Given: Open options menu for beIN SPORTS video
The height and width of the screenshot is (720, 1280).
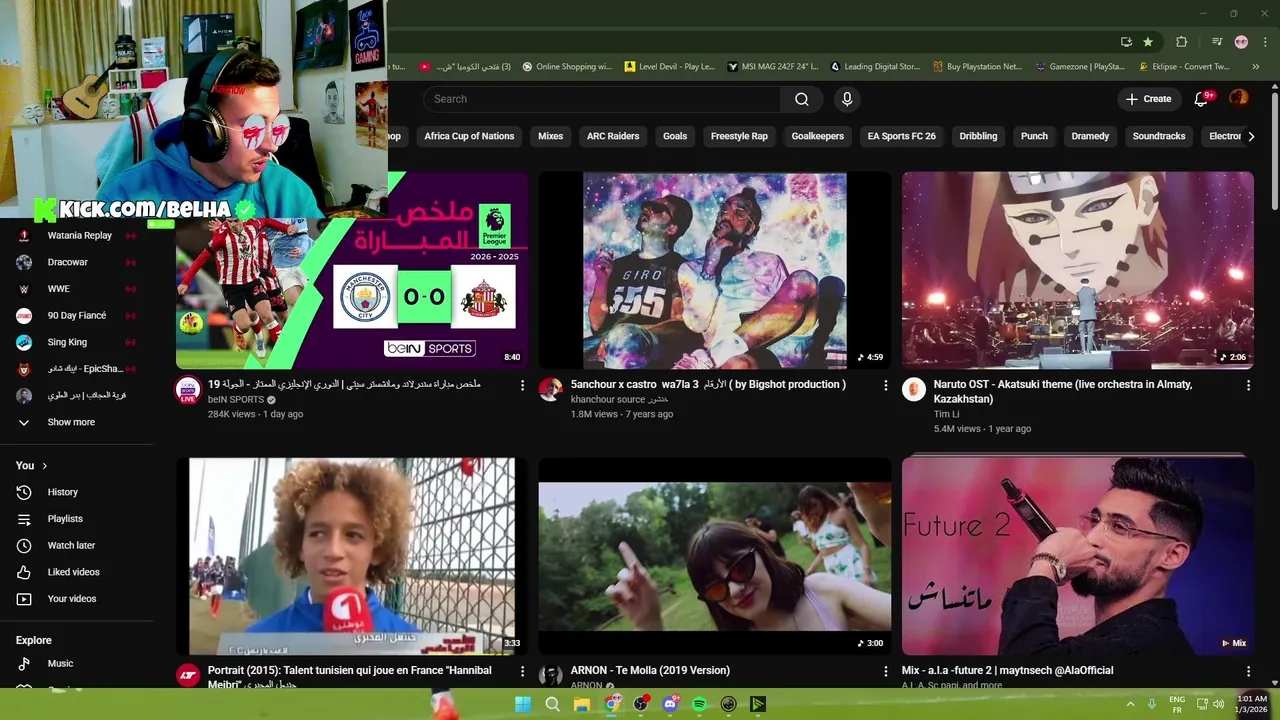Looking at the screenshot, I should click(x=522, y=385).
